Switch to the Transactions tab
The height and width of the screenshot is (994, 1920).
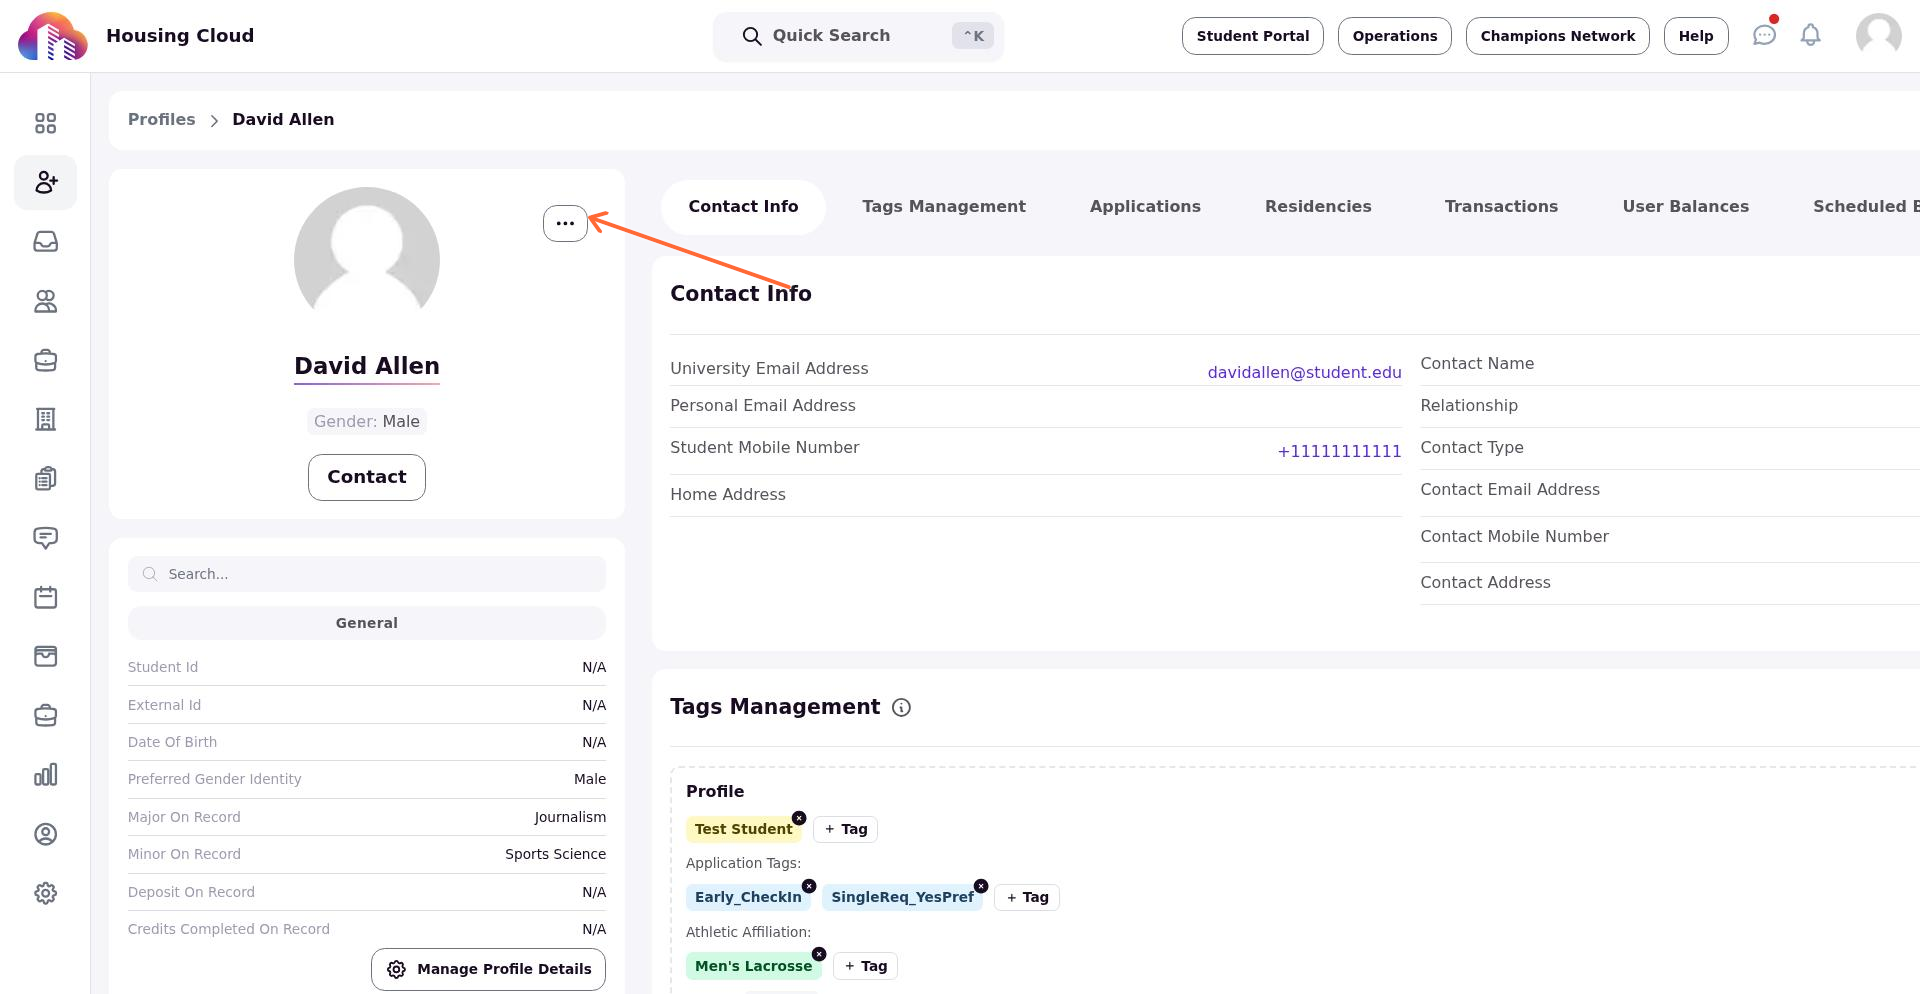click(1501, 207)
